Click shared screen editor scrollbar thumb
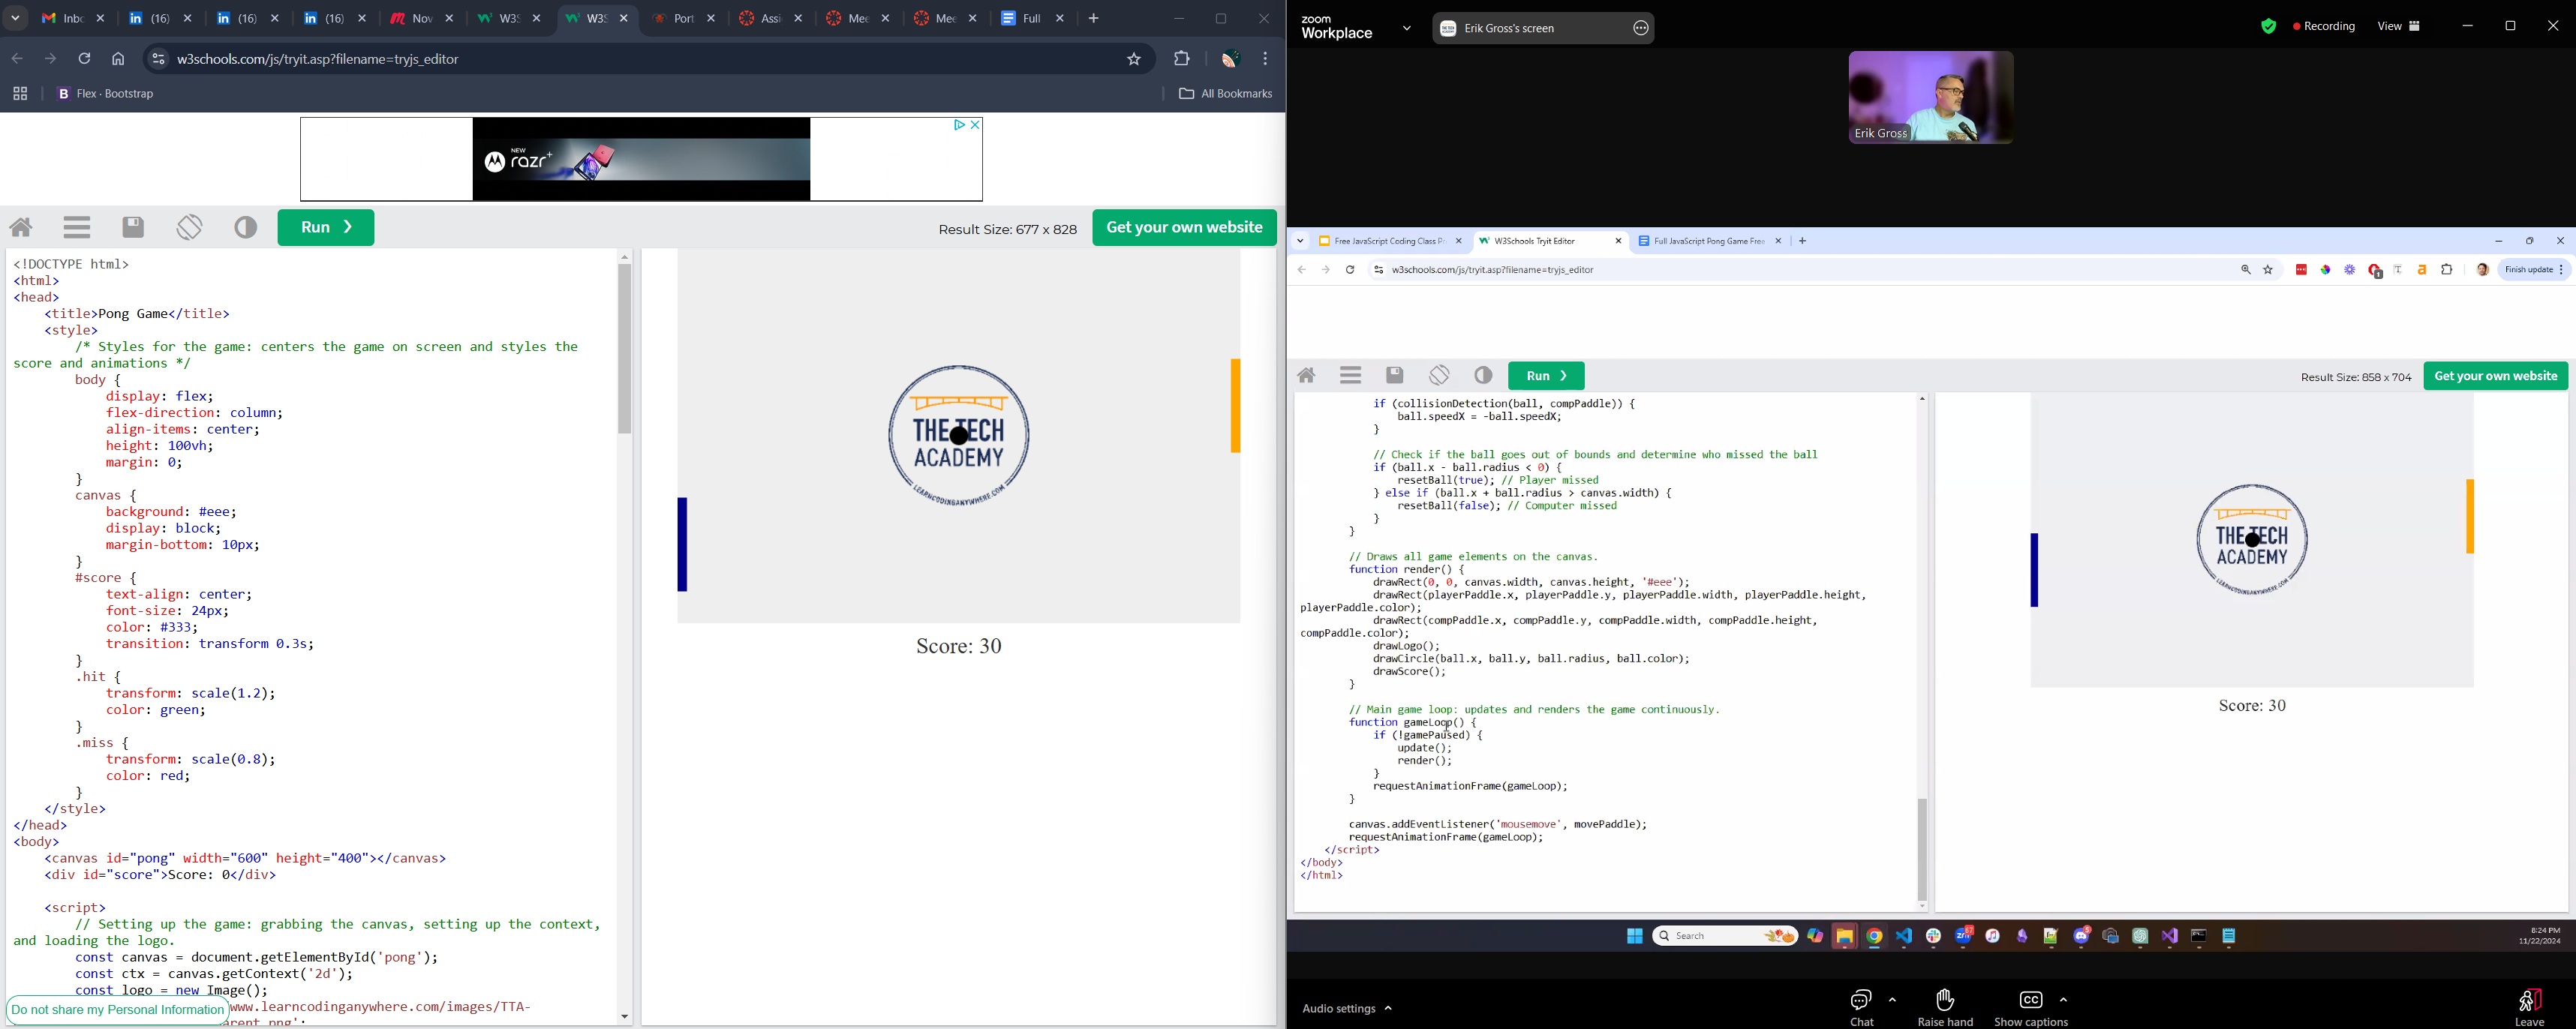2576x1029 pixels. coord(1922,849)
